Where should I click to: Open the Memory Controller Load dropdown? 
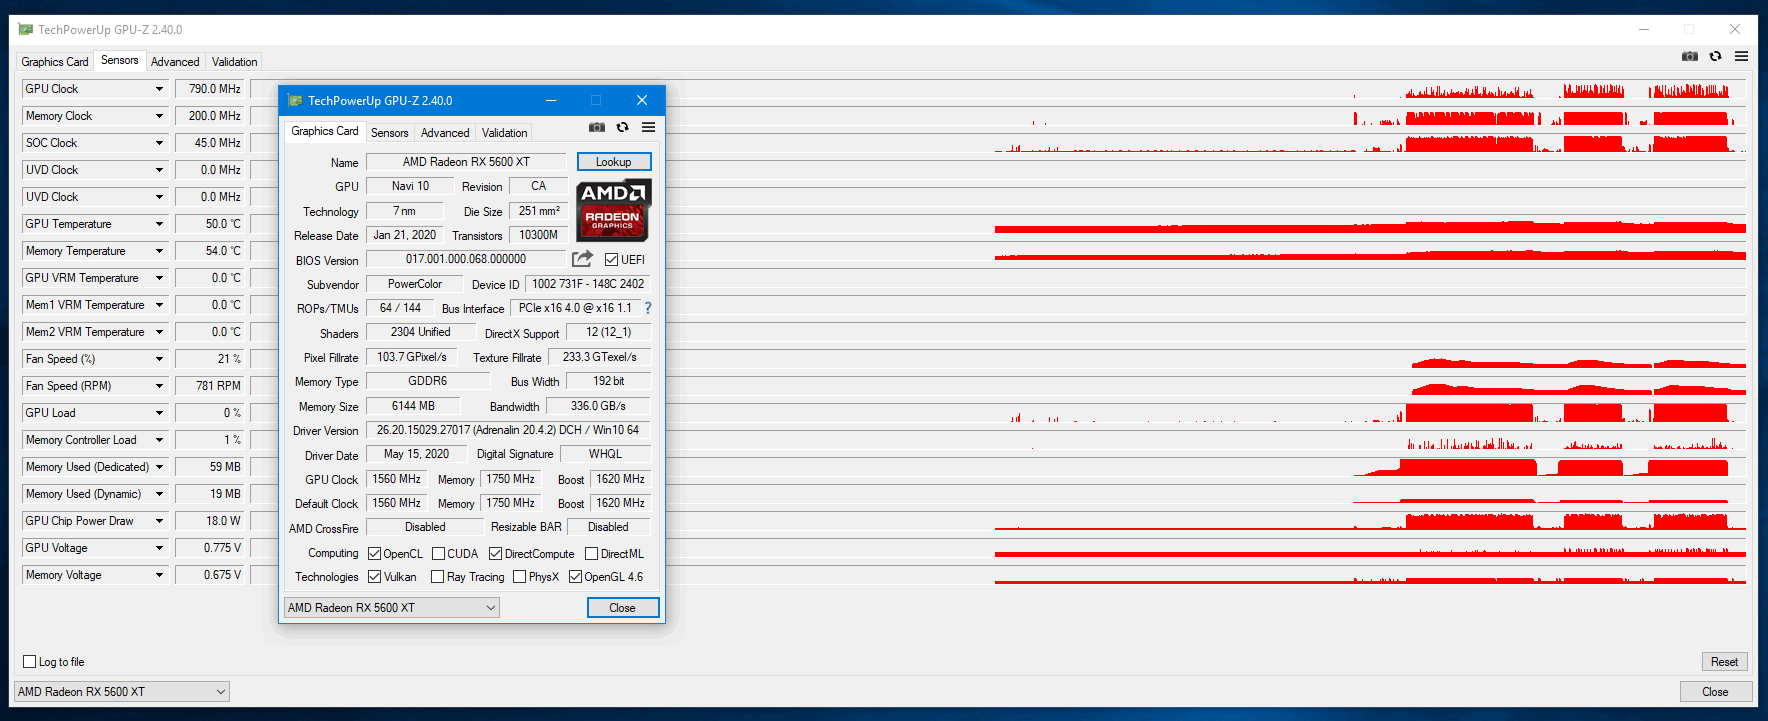159,440
